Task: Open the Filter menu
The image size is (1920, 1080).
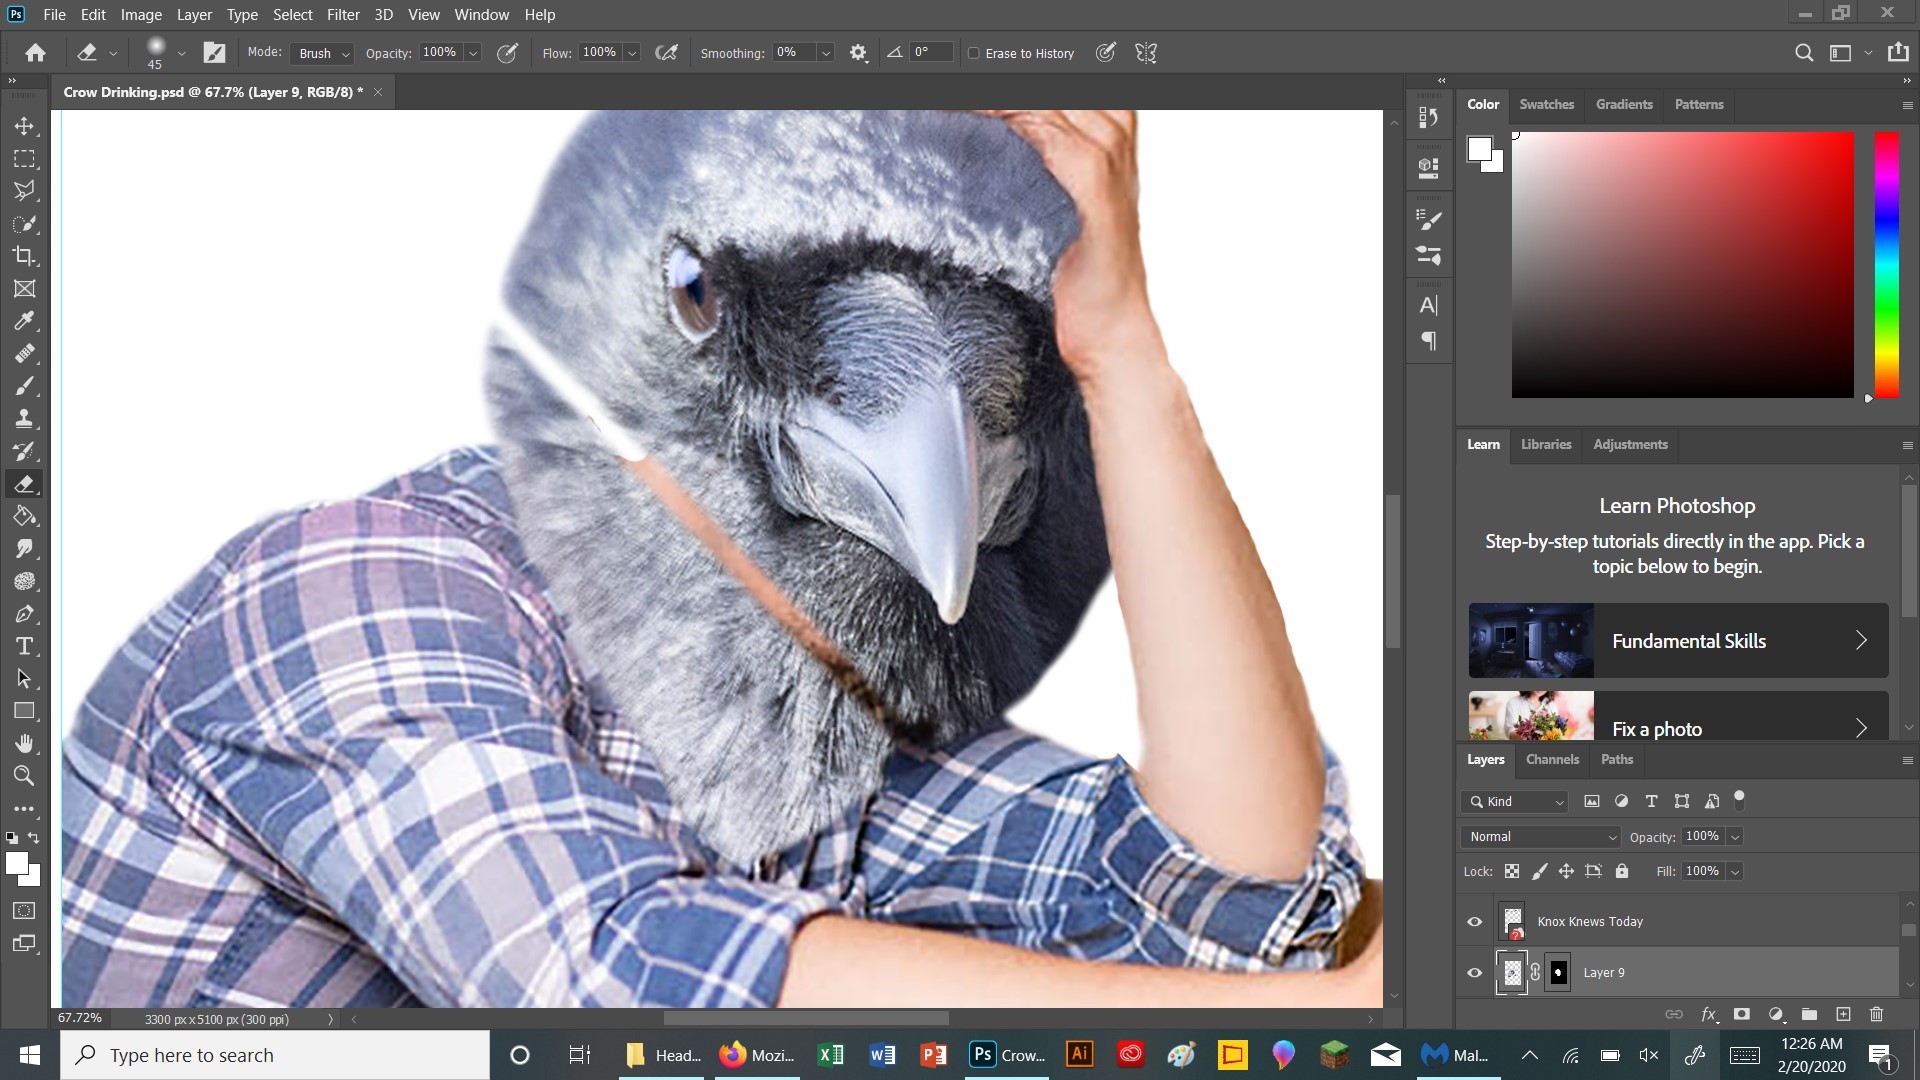Action: tap(343, 14)
